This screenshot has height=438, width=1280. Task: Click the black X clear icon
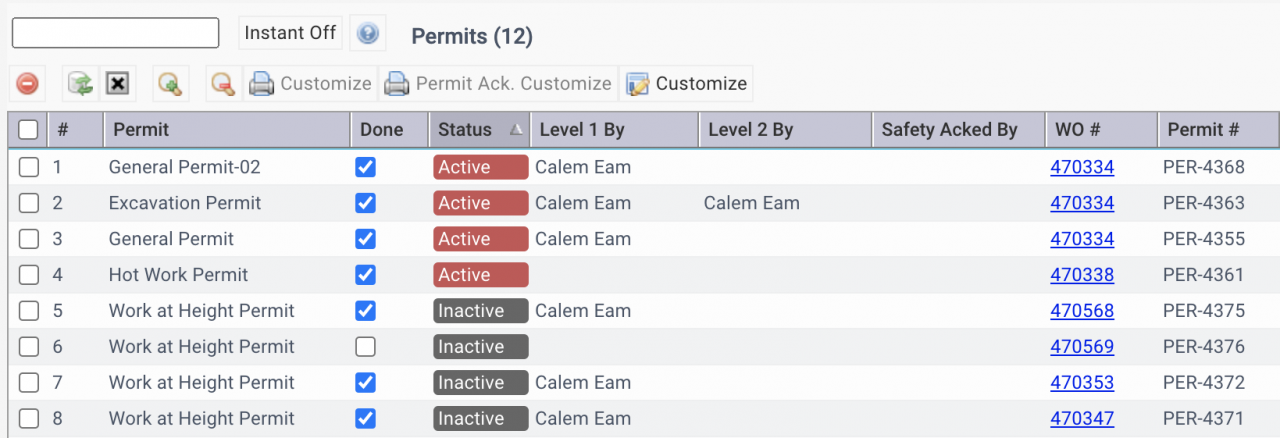[x=117, y=84]
